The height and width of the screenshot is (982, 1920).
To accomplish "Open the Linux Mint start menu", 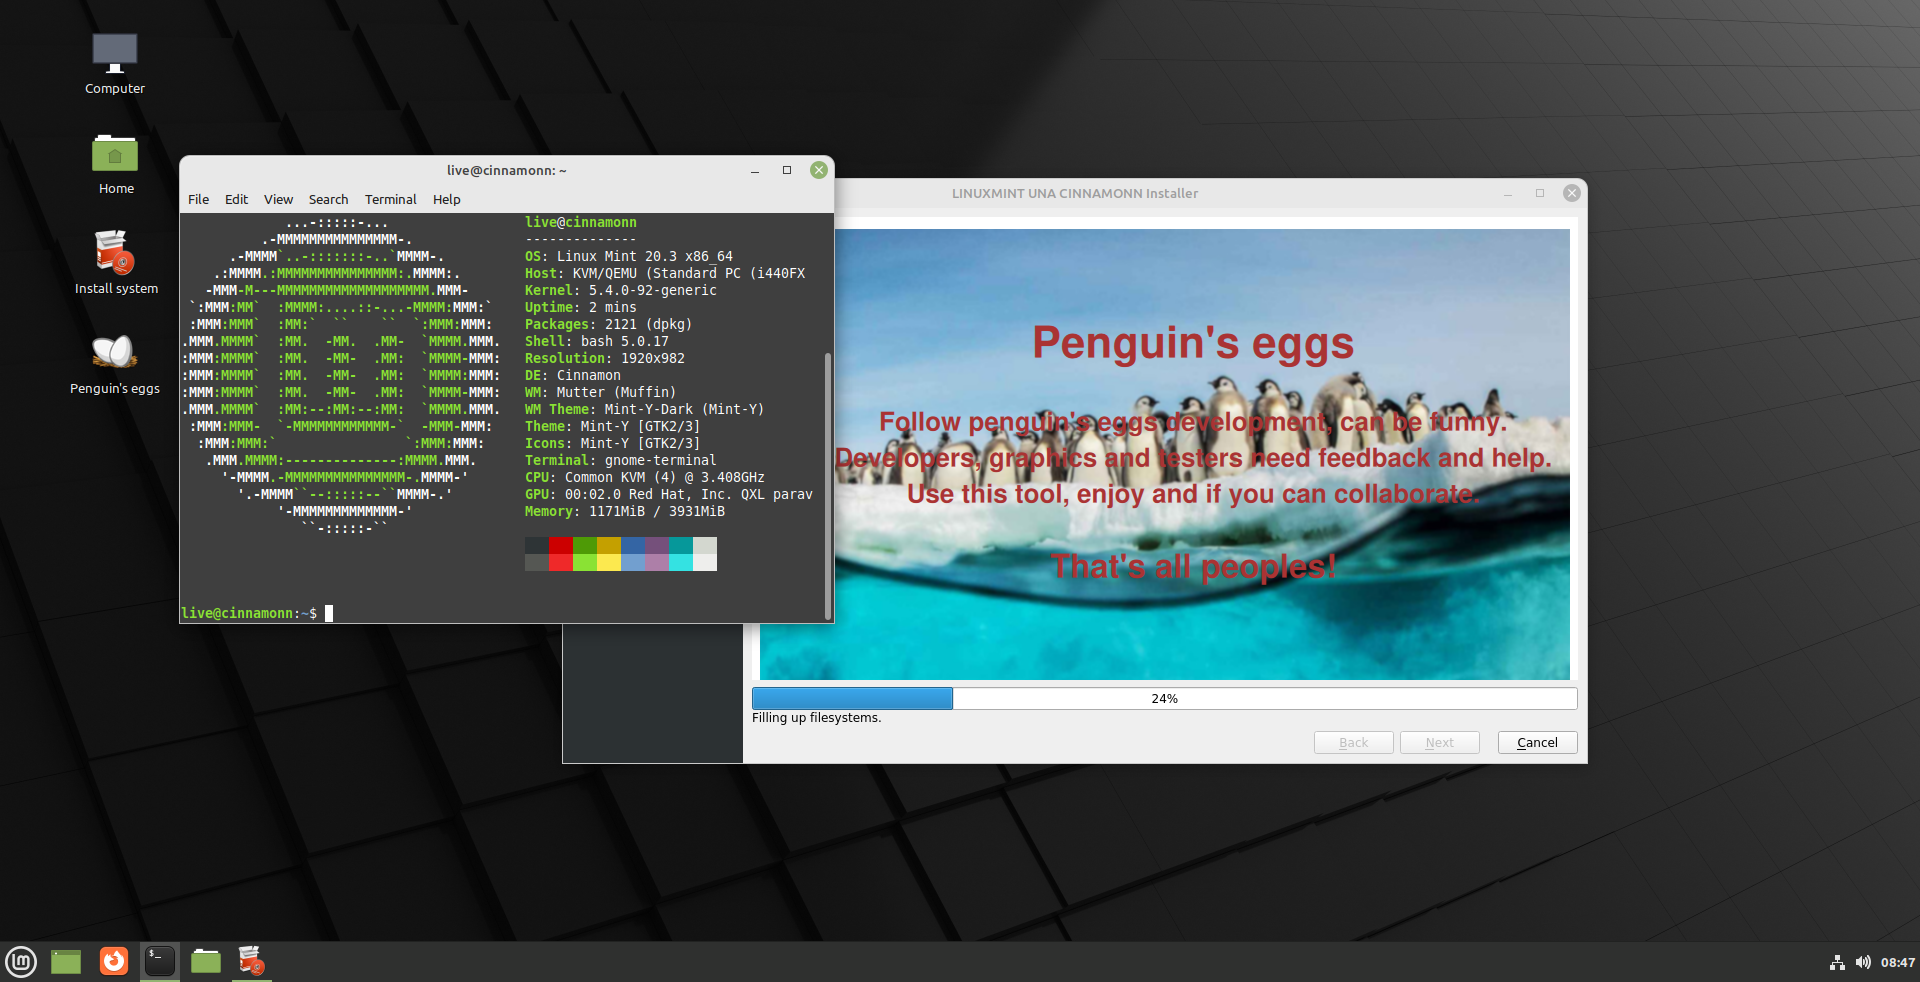I will click(21, 962).
